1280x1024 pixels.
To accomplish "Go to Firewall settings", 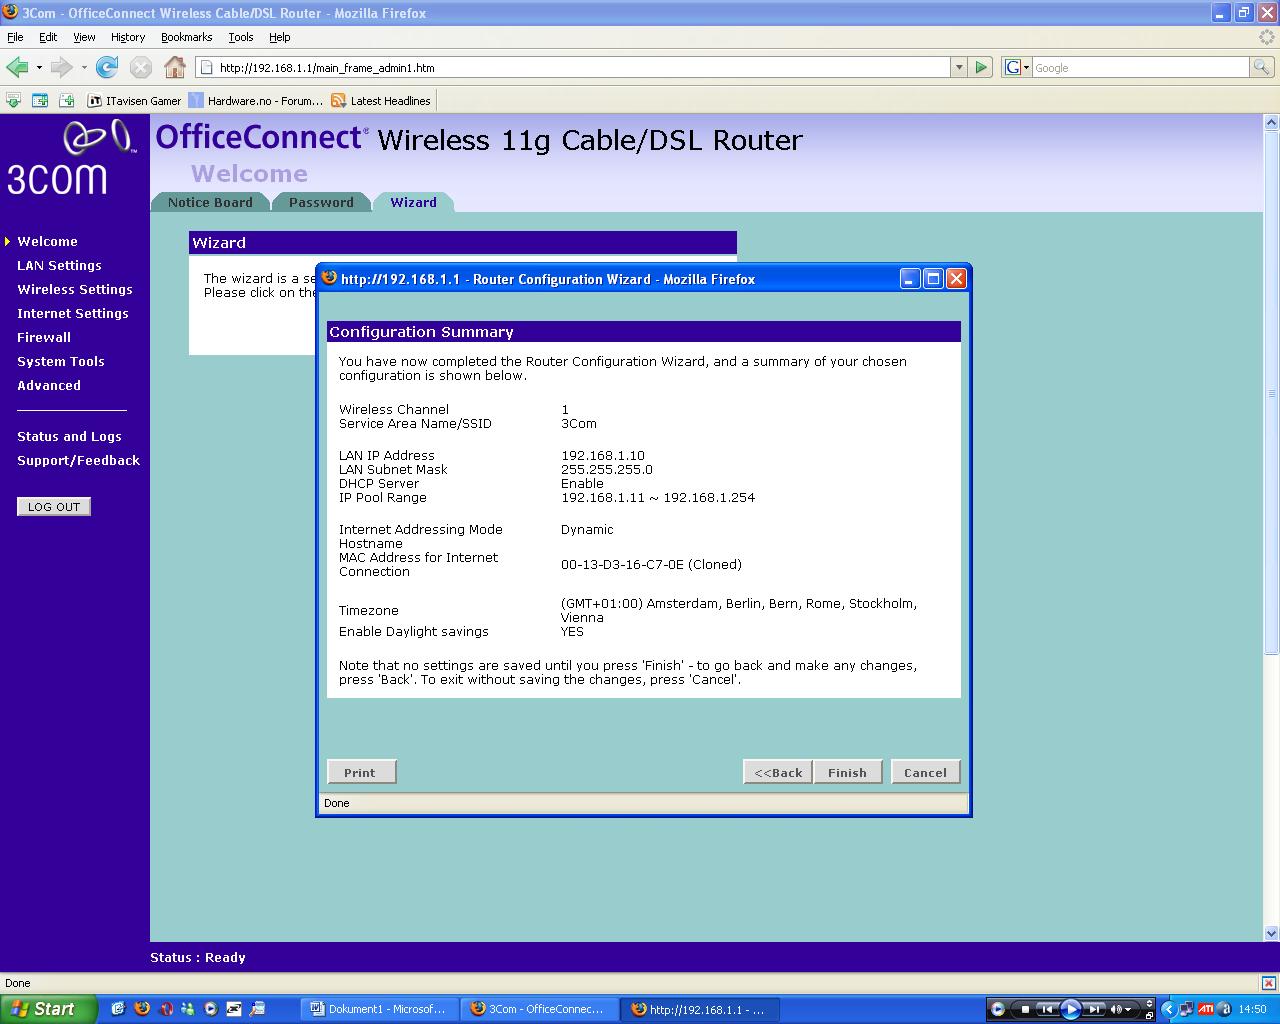I will (x=44, y=337).
